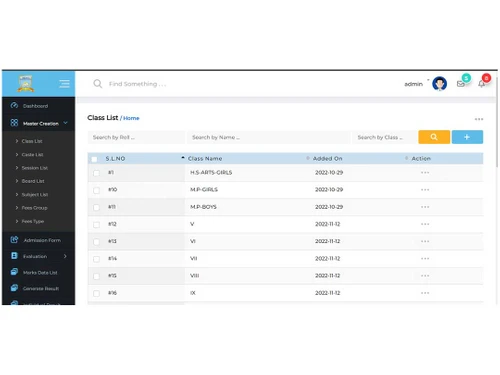
Task: Focus the Search by Class field
Action: pos(385,137)
